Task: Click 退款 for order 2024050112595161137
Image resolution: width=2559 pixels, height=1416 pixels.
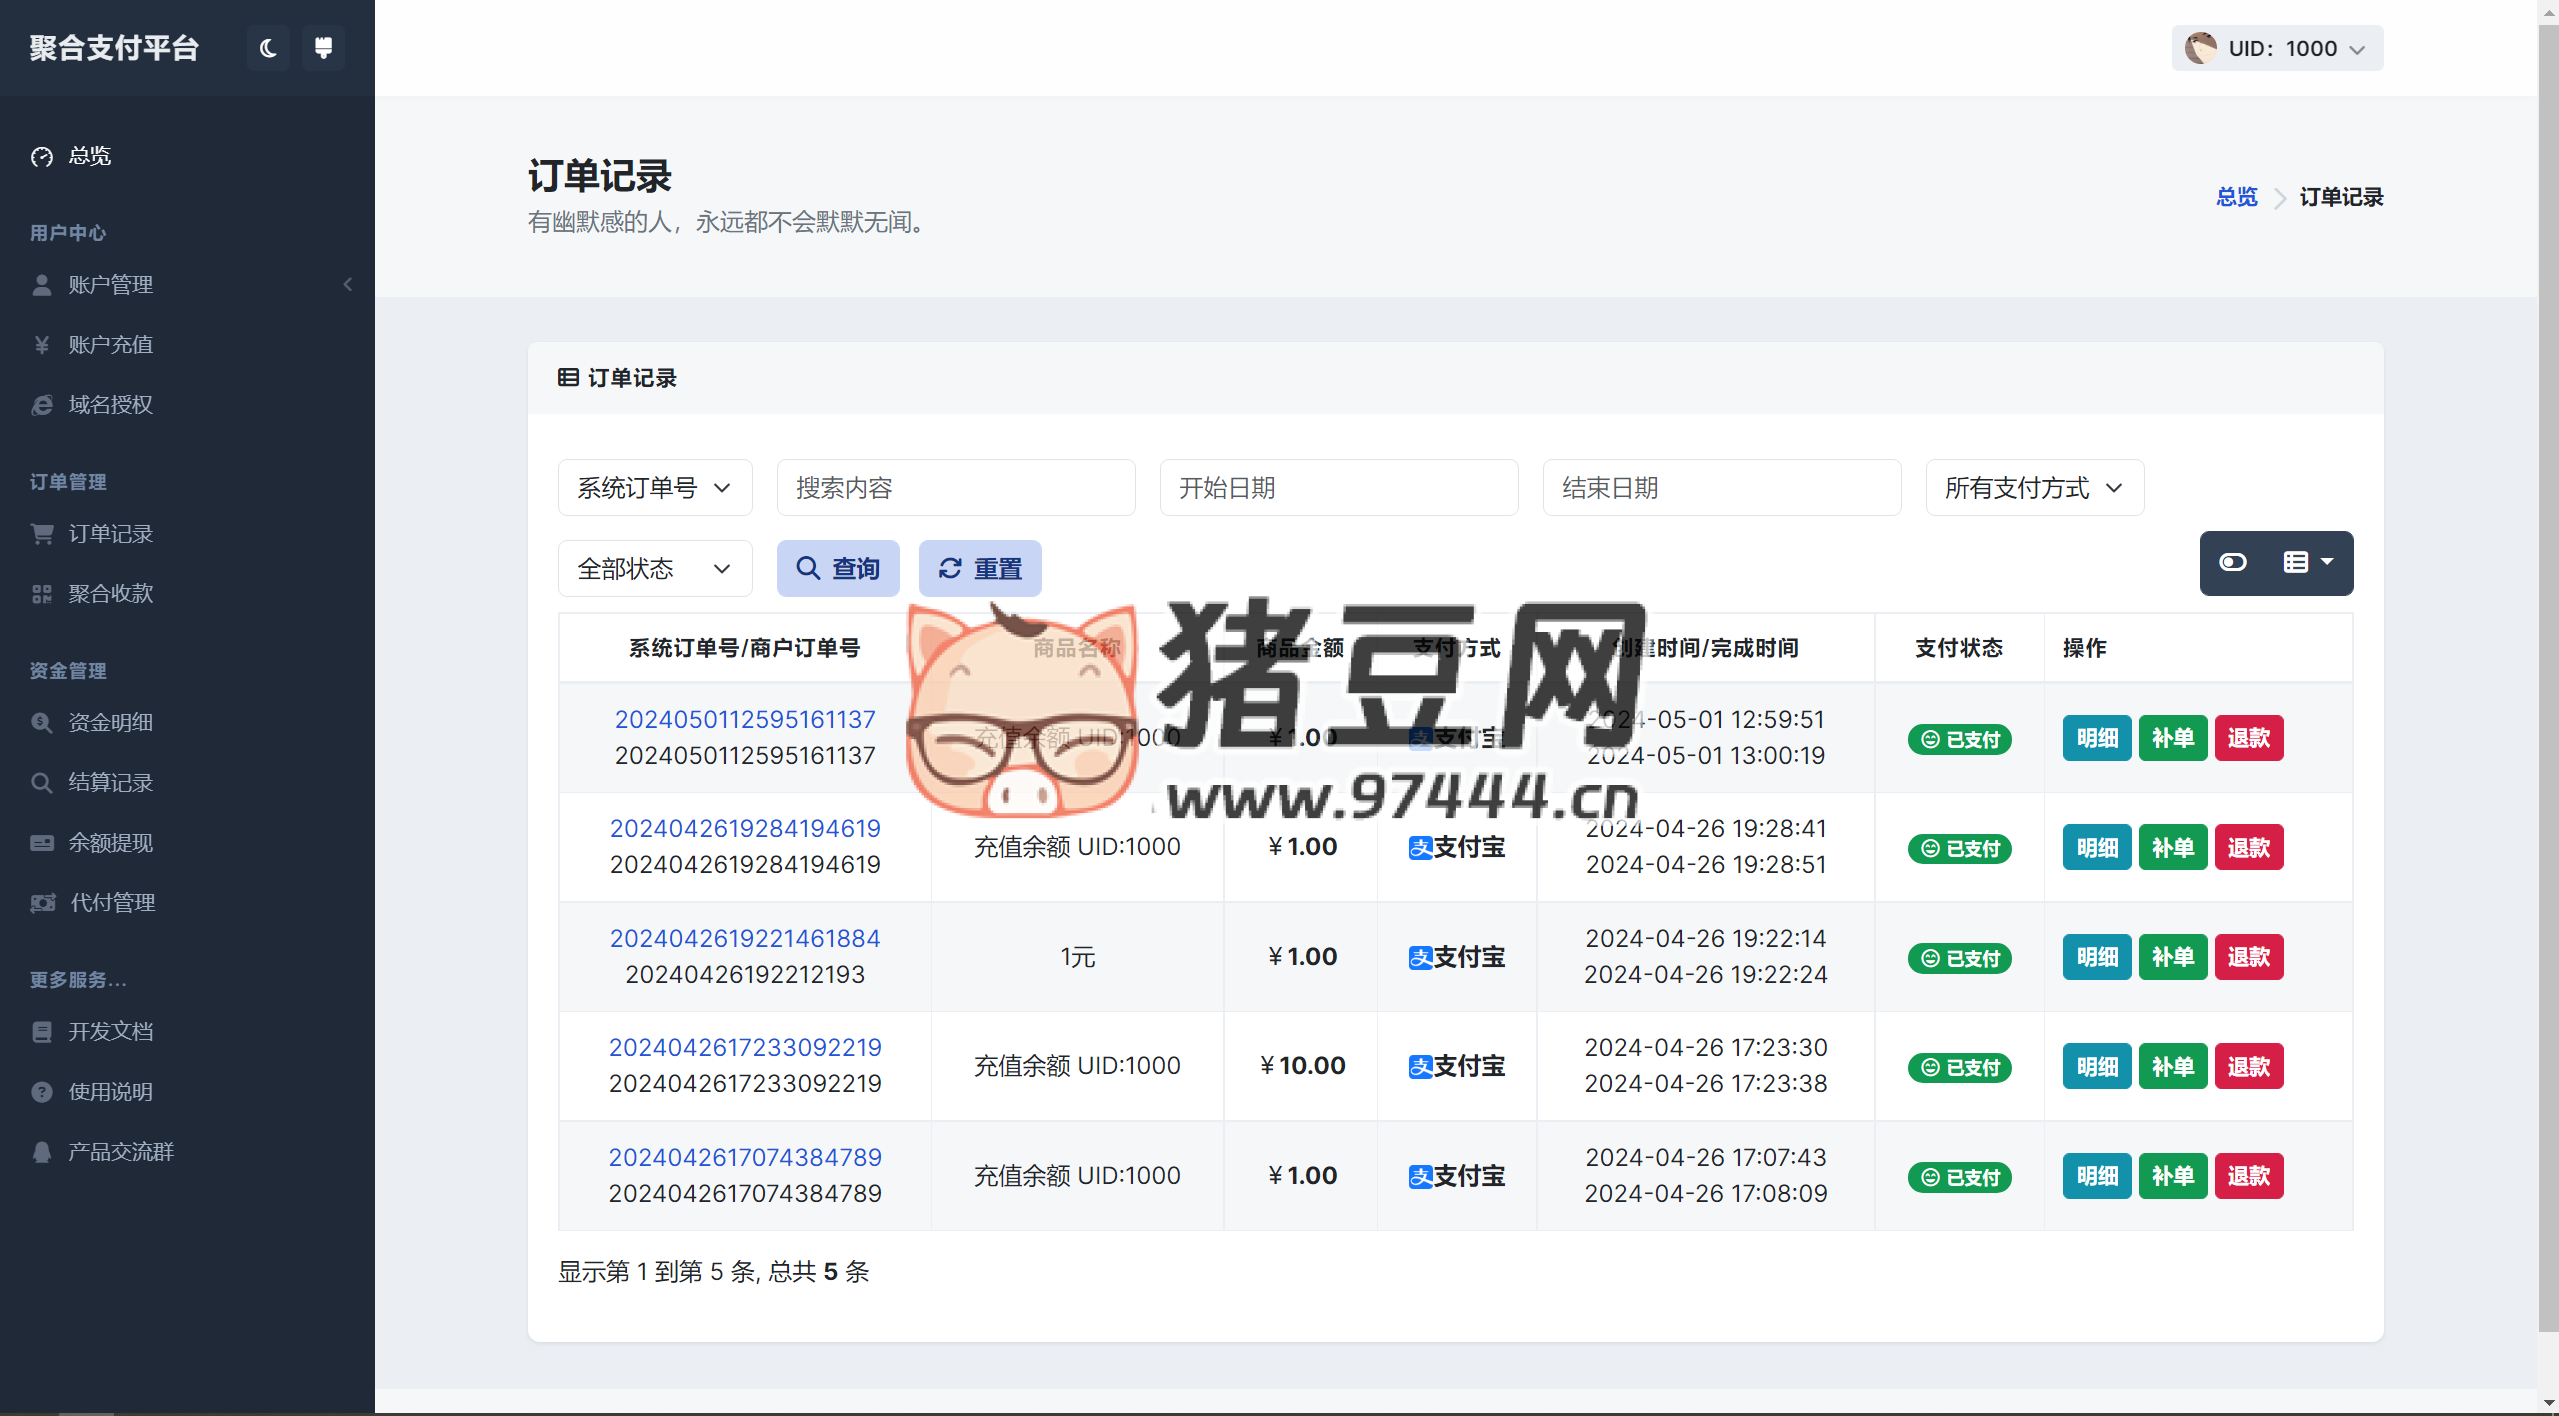Action: [x=2249, y=738]
